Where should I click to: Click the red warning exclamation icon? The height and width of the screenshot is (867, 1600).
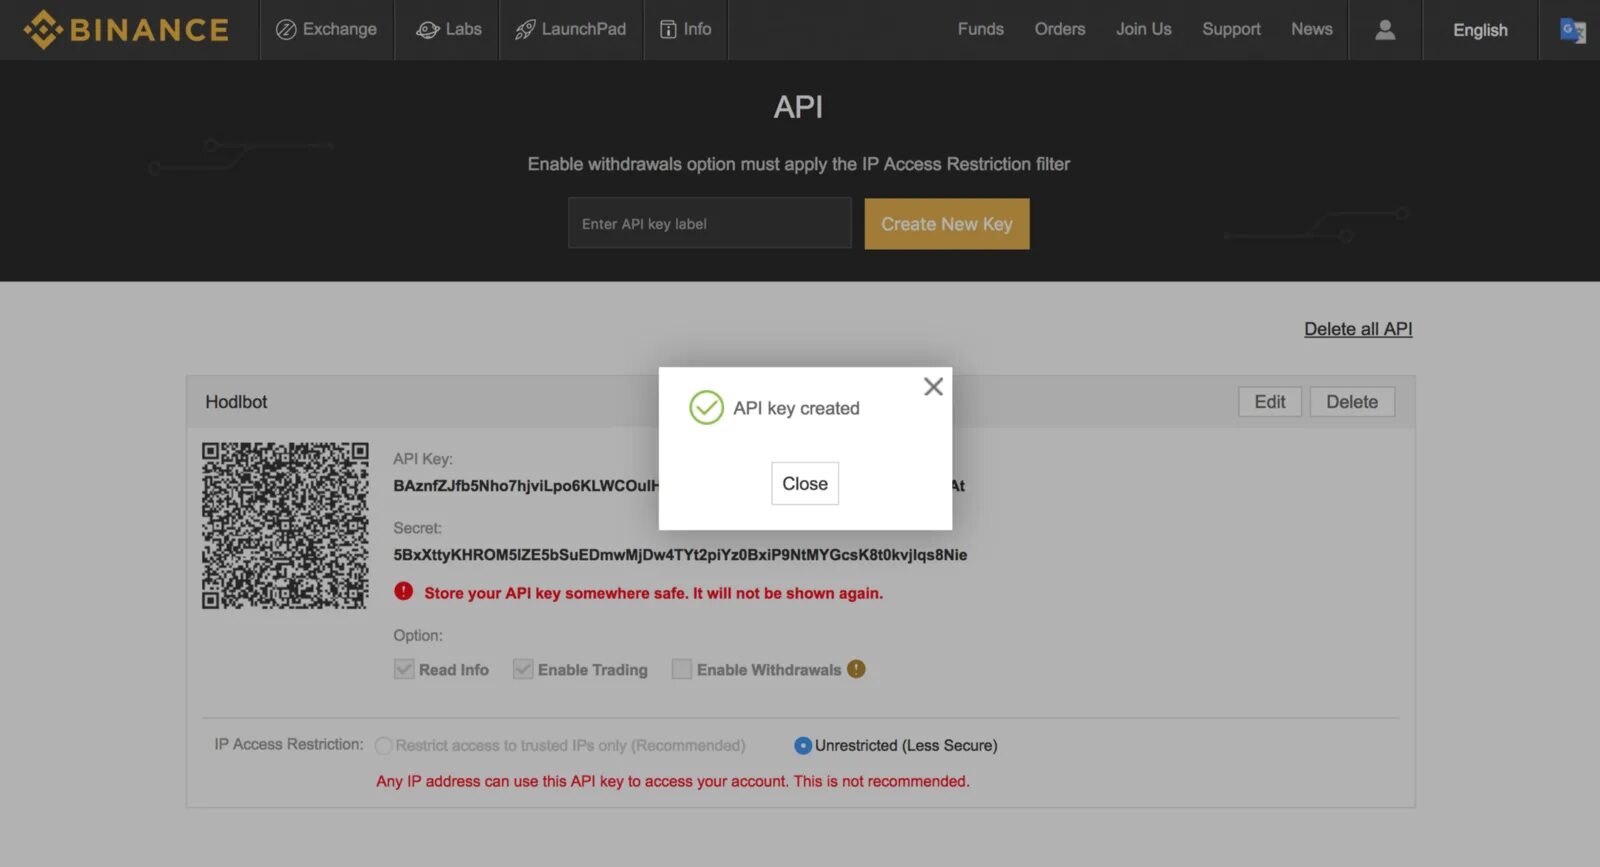(x=403, y=591)
